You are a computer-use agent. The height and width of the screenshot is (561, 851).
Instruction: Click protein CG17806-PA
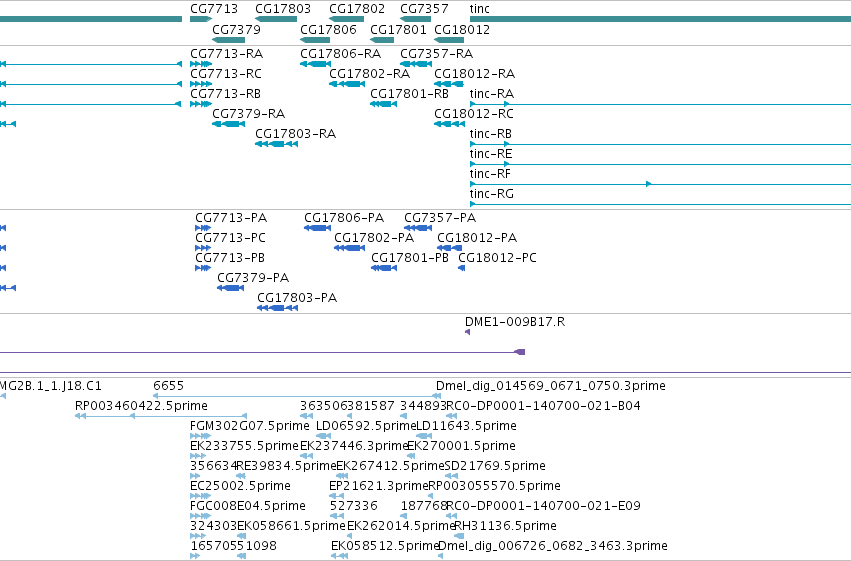[x=344, y=218]
